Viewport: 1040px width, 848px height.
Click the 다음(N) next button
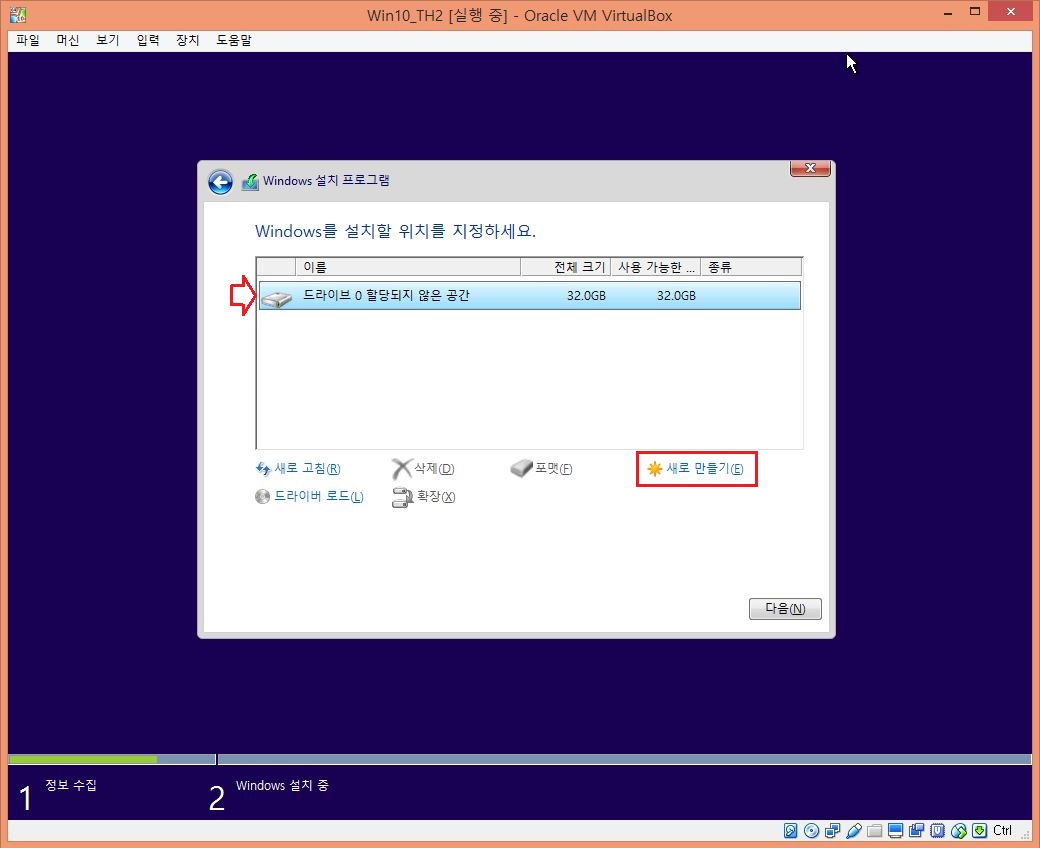pyautogui.click(x=785, y=609)
